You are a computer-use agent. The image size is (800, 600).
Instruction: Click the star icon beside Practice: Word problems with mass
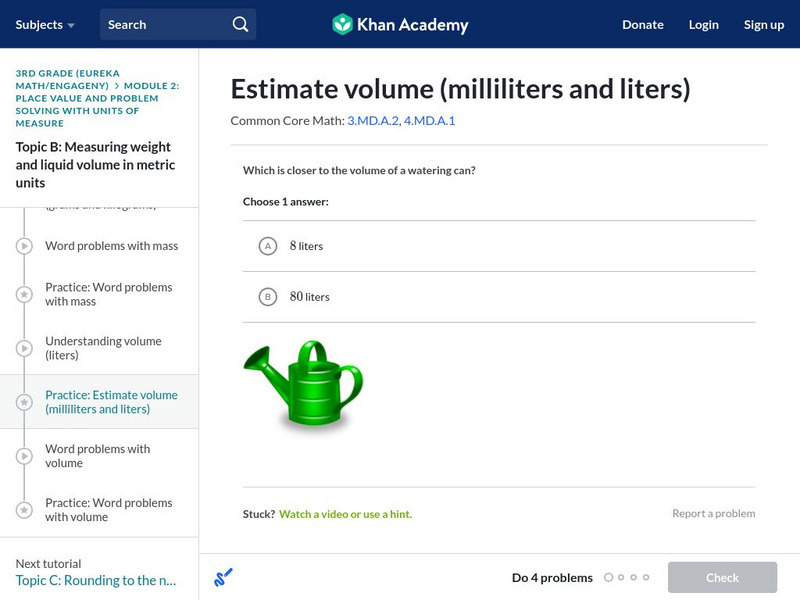click(x=24, y=294)
